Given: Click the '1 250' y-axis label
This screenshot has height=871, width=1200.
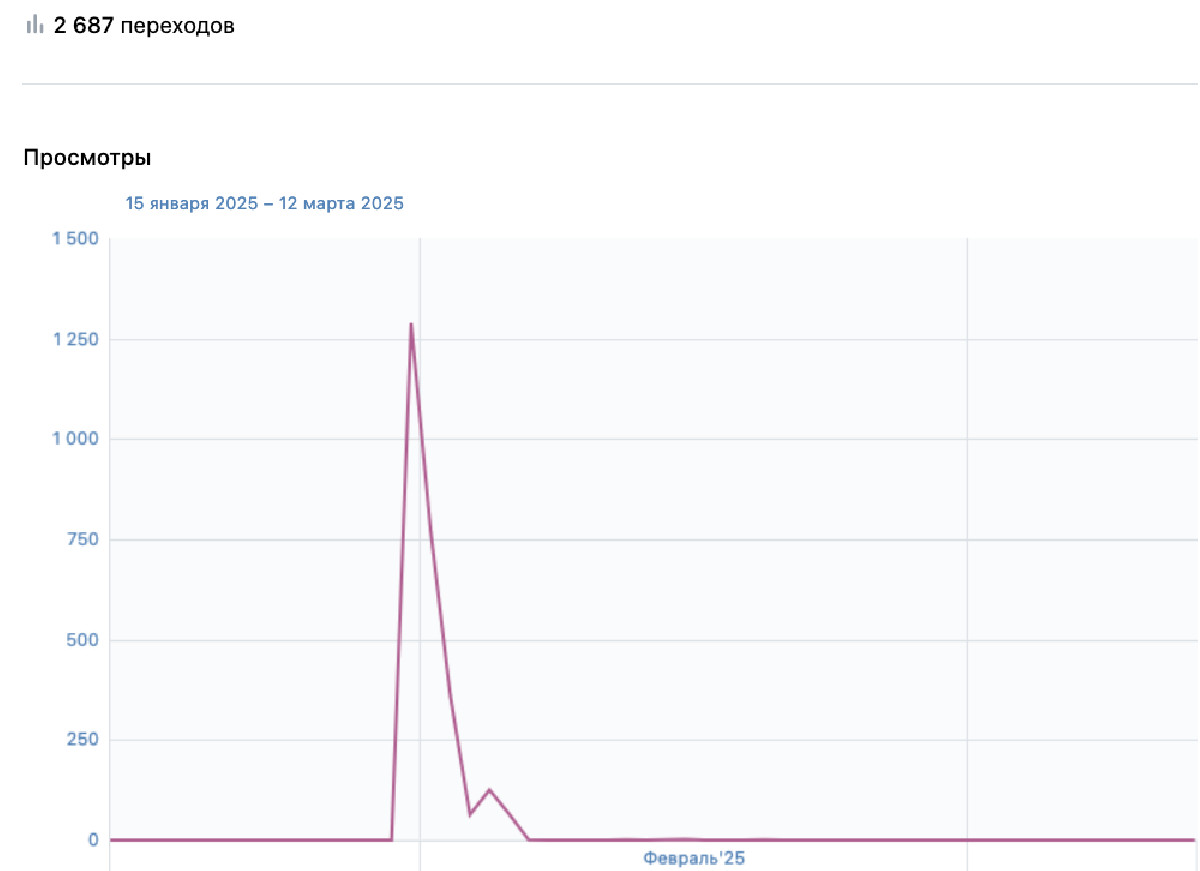Looking at the screenshot, I should (x=75, y=339).
